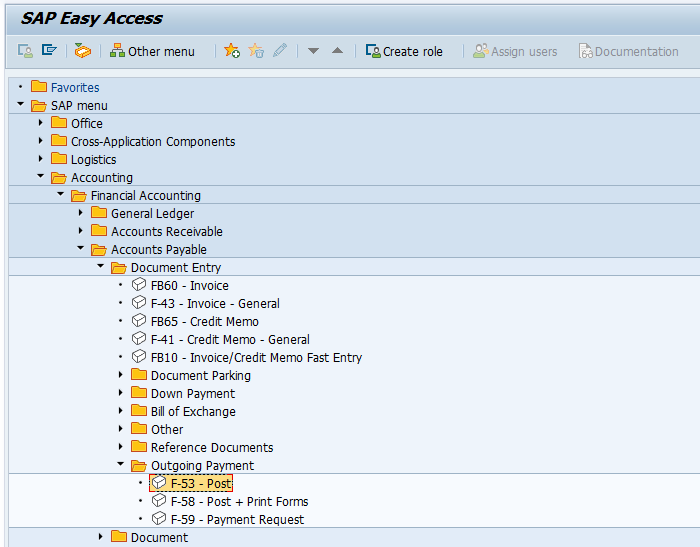The width and height of the screenshot is (700, 547).
Task: Select the Accounts Payable label
Action: point(159,250)
